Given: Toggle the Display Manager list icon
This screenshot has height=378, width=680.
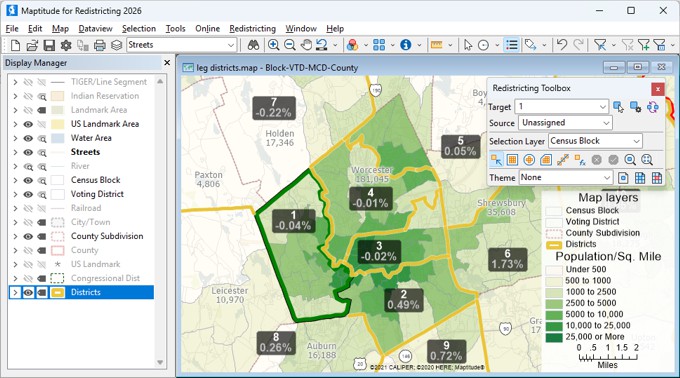Looking at the screenshot, I should click(x=512, y=45).
